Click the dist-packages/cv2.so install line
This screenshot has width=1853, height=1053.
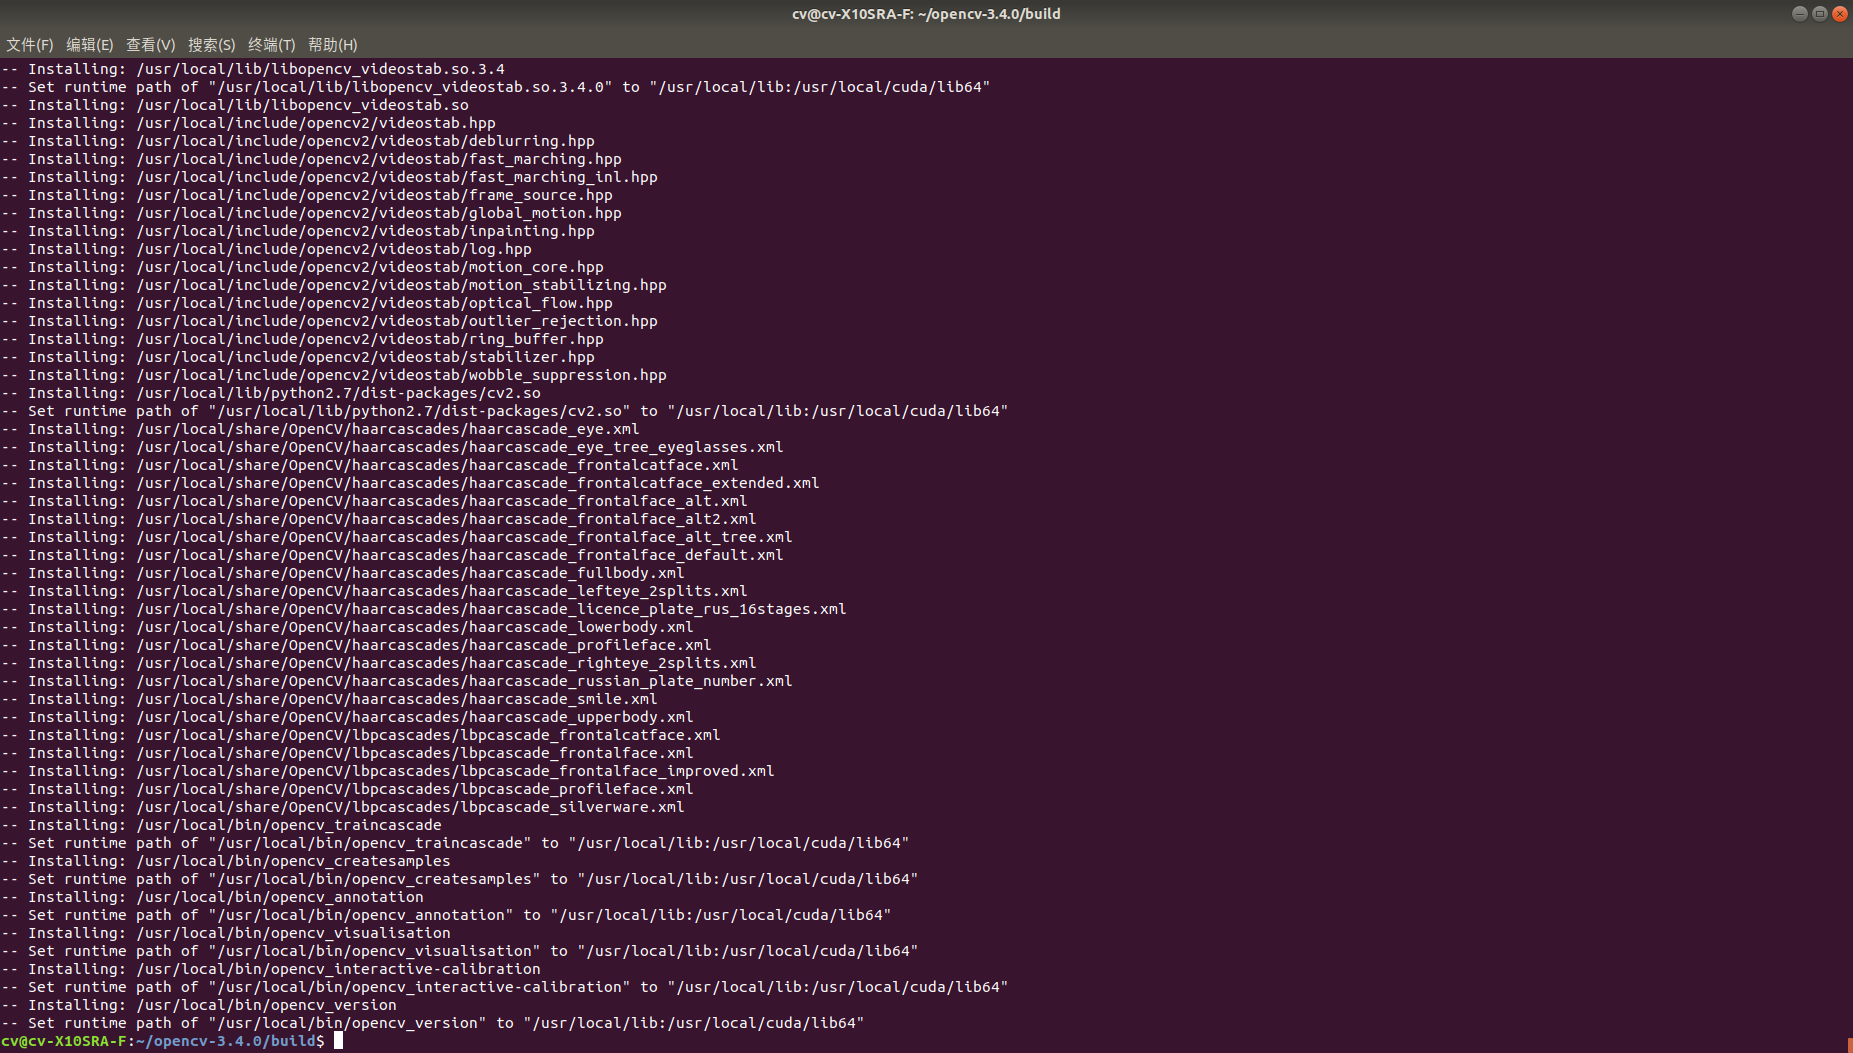[x=271, y=393]
